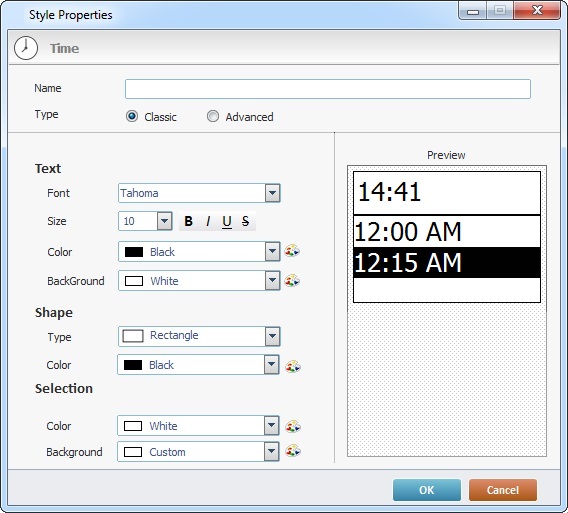The width and height of the screenshot is (568, 513).
Task: Toggle Bold text formatting
Action: point(188,221)
